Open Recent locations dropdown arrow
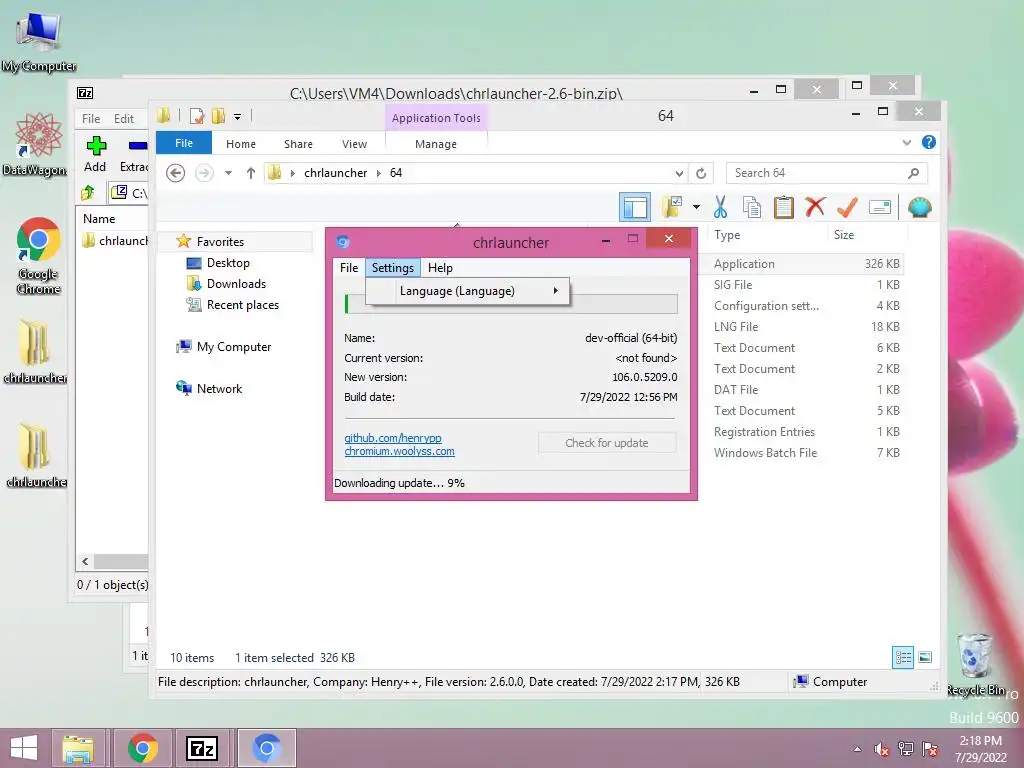Image resolution: width=1024 pixels, height=768 pixels. click(x=229, y=173)
